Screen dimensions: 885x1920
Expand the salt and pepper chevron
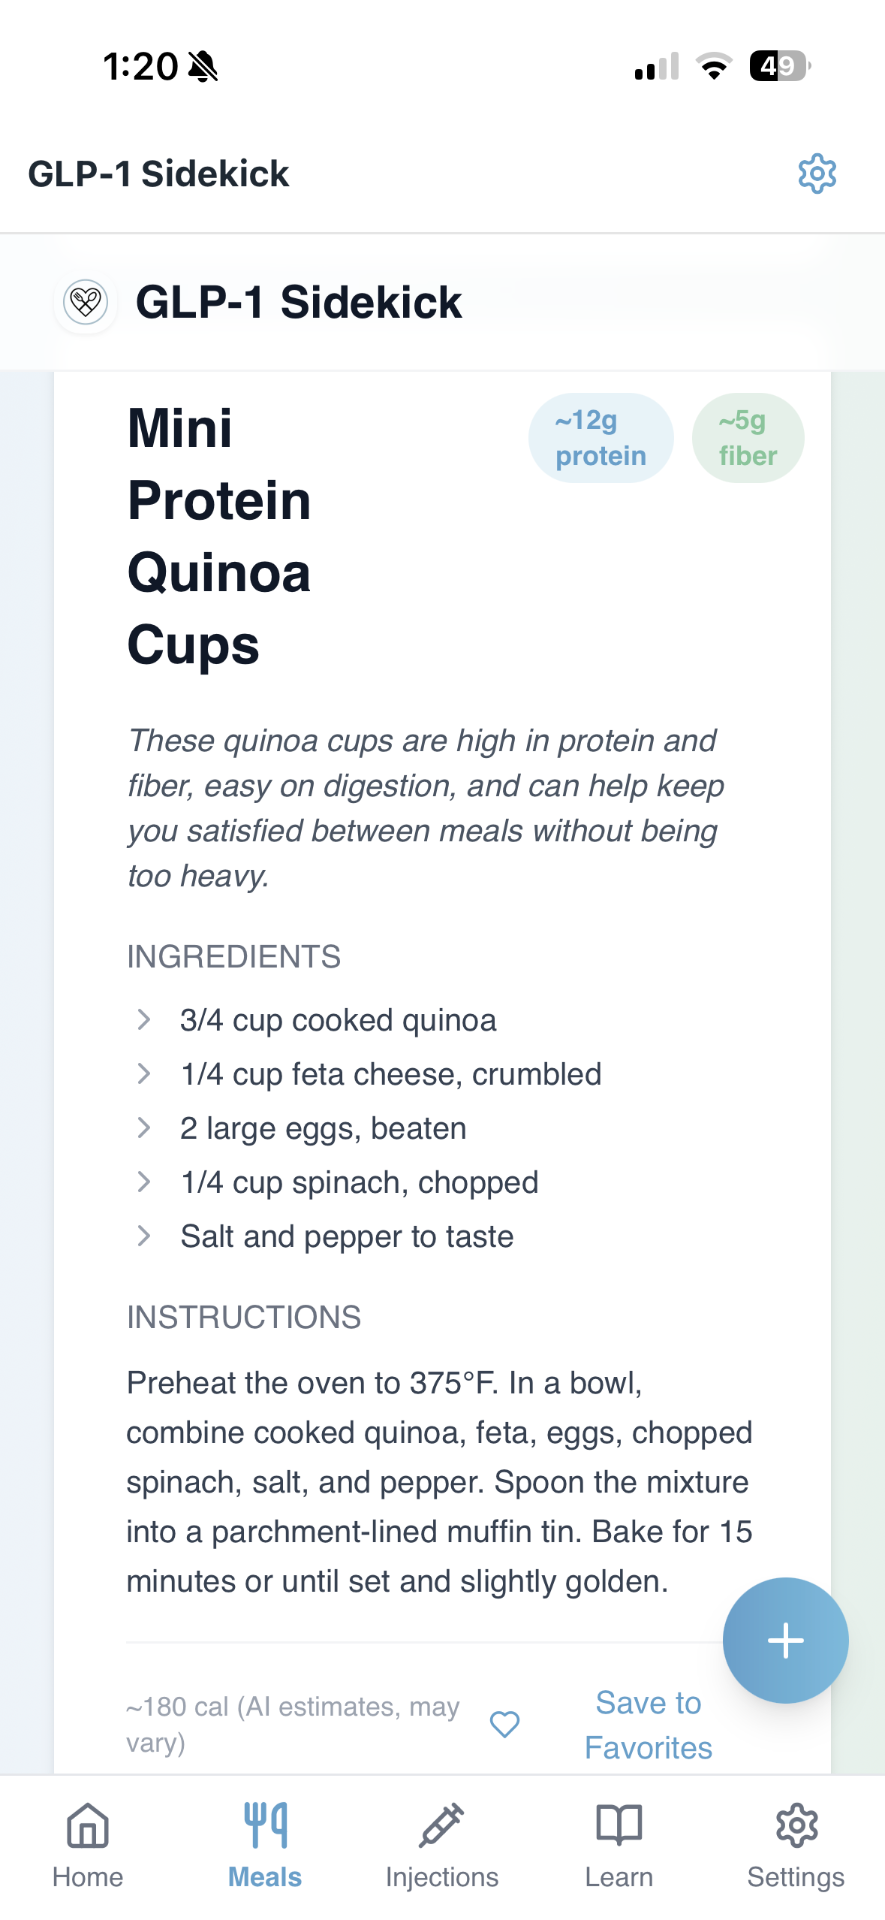pyautogui.click(x=144, y=1236)
